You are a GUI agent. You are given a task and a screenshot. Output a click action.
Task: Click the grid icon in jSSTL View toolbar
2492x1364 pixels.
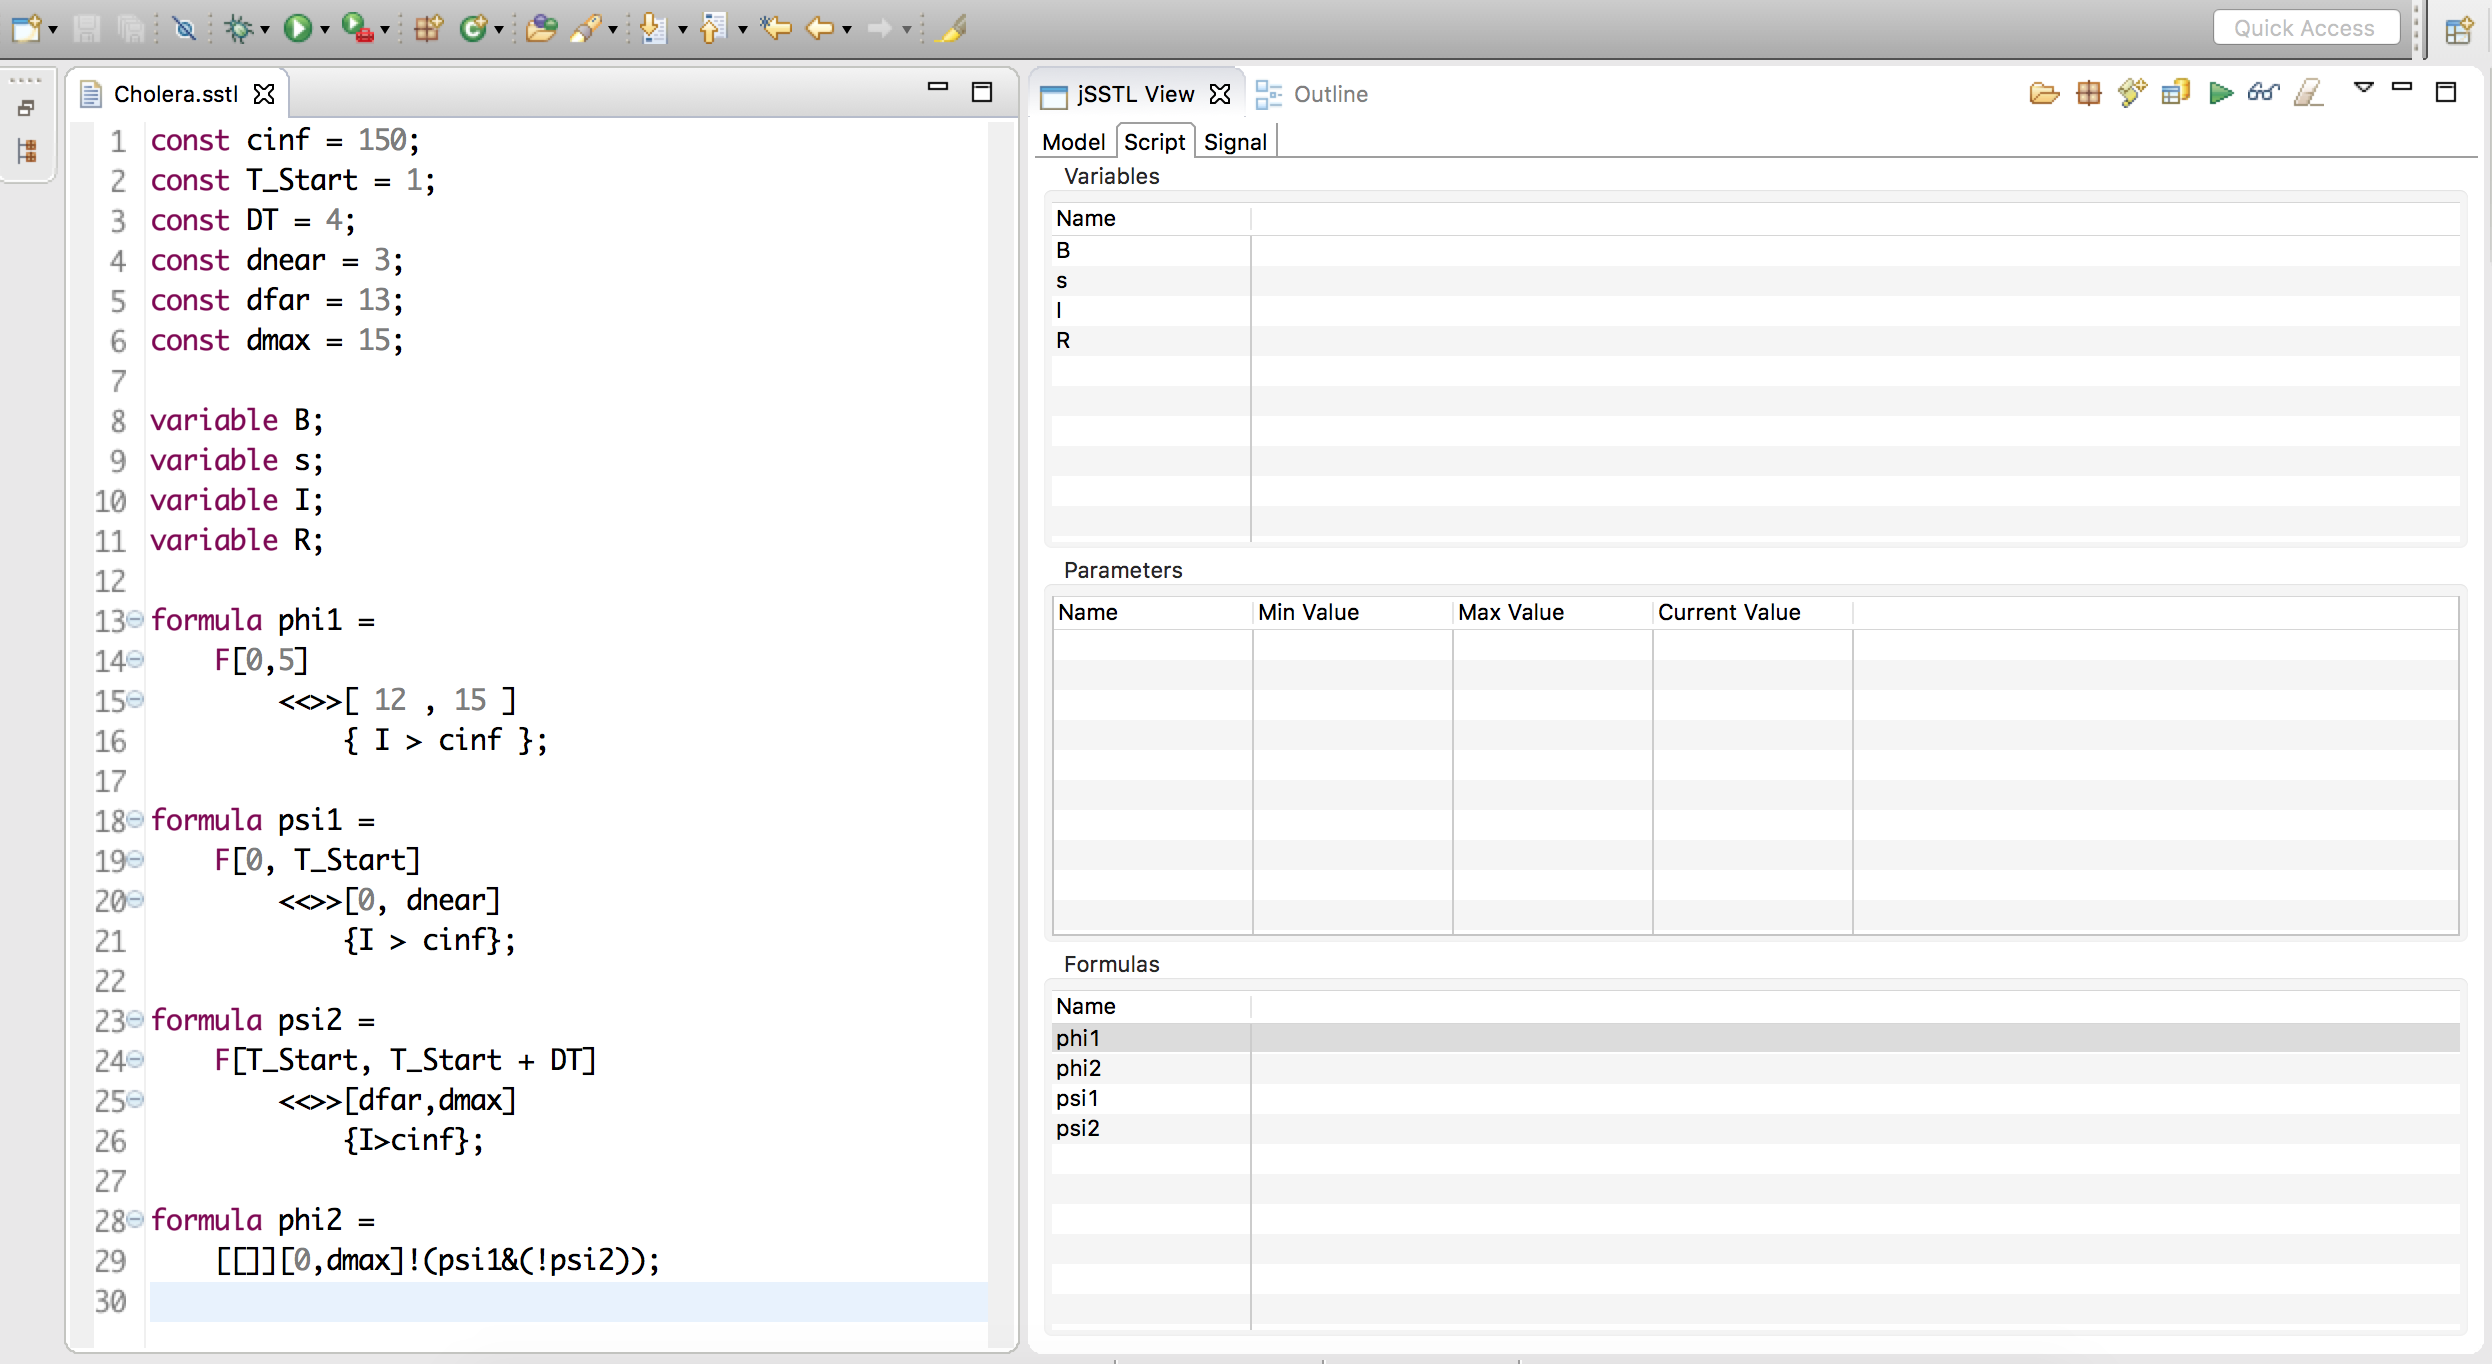[x=2089, y=94]
